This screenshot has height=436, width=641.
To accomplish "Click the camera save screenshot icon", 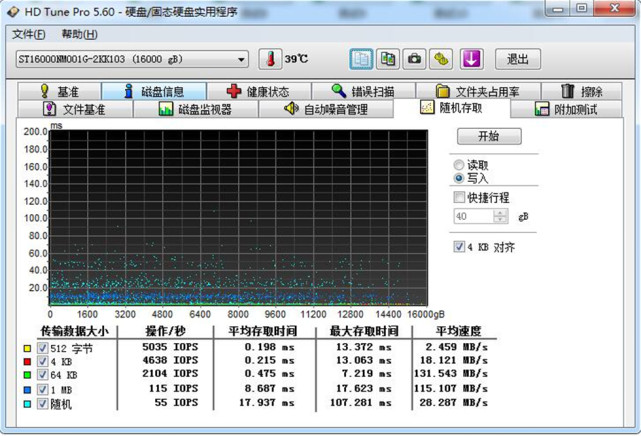I will click(414, 59).
